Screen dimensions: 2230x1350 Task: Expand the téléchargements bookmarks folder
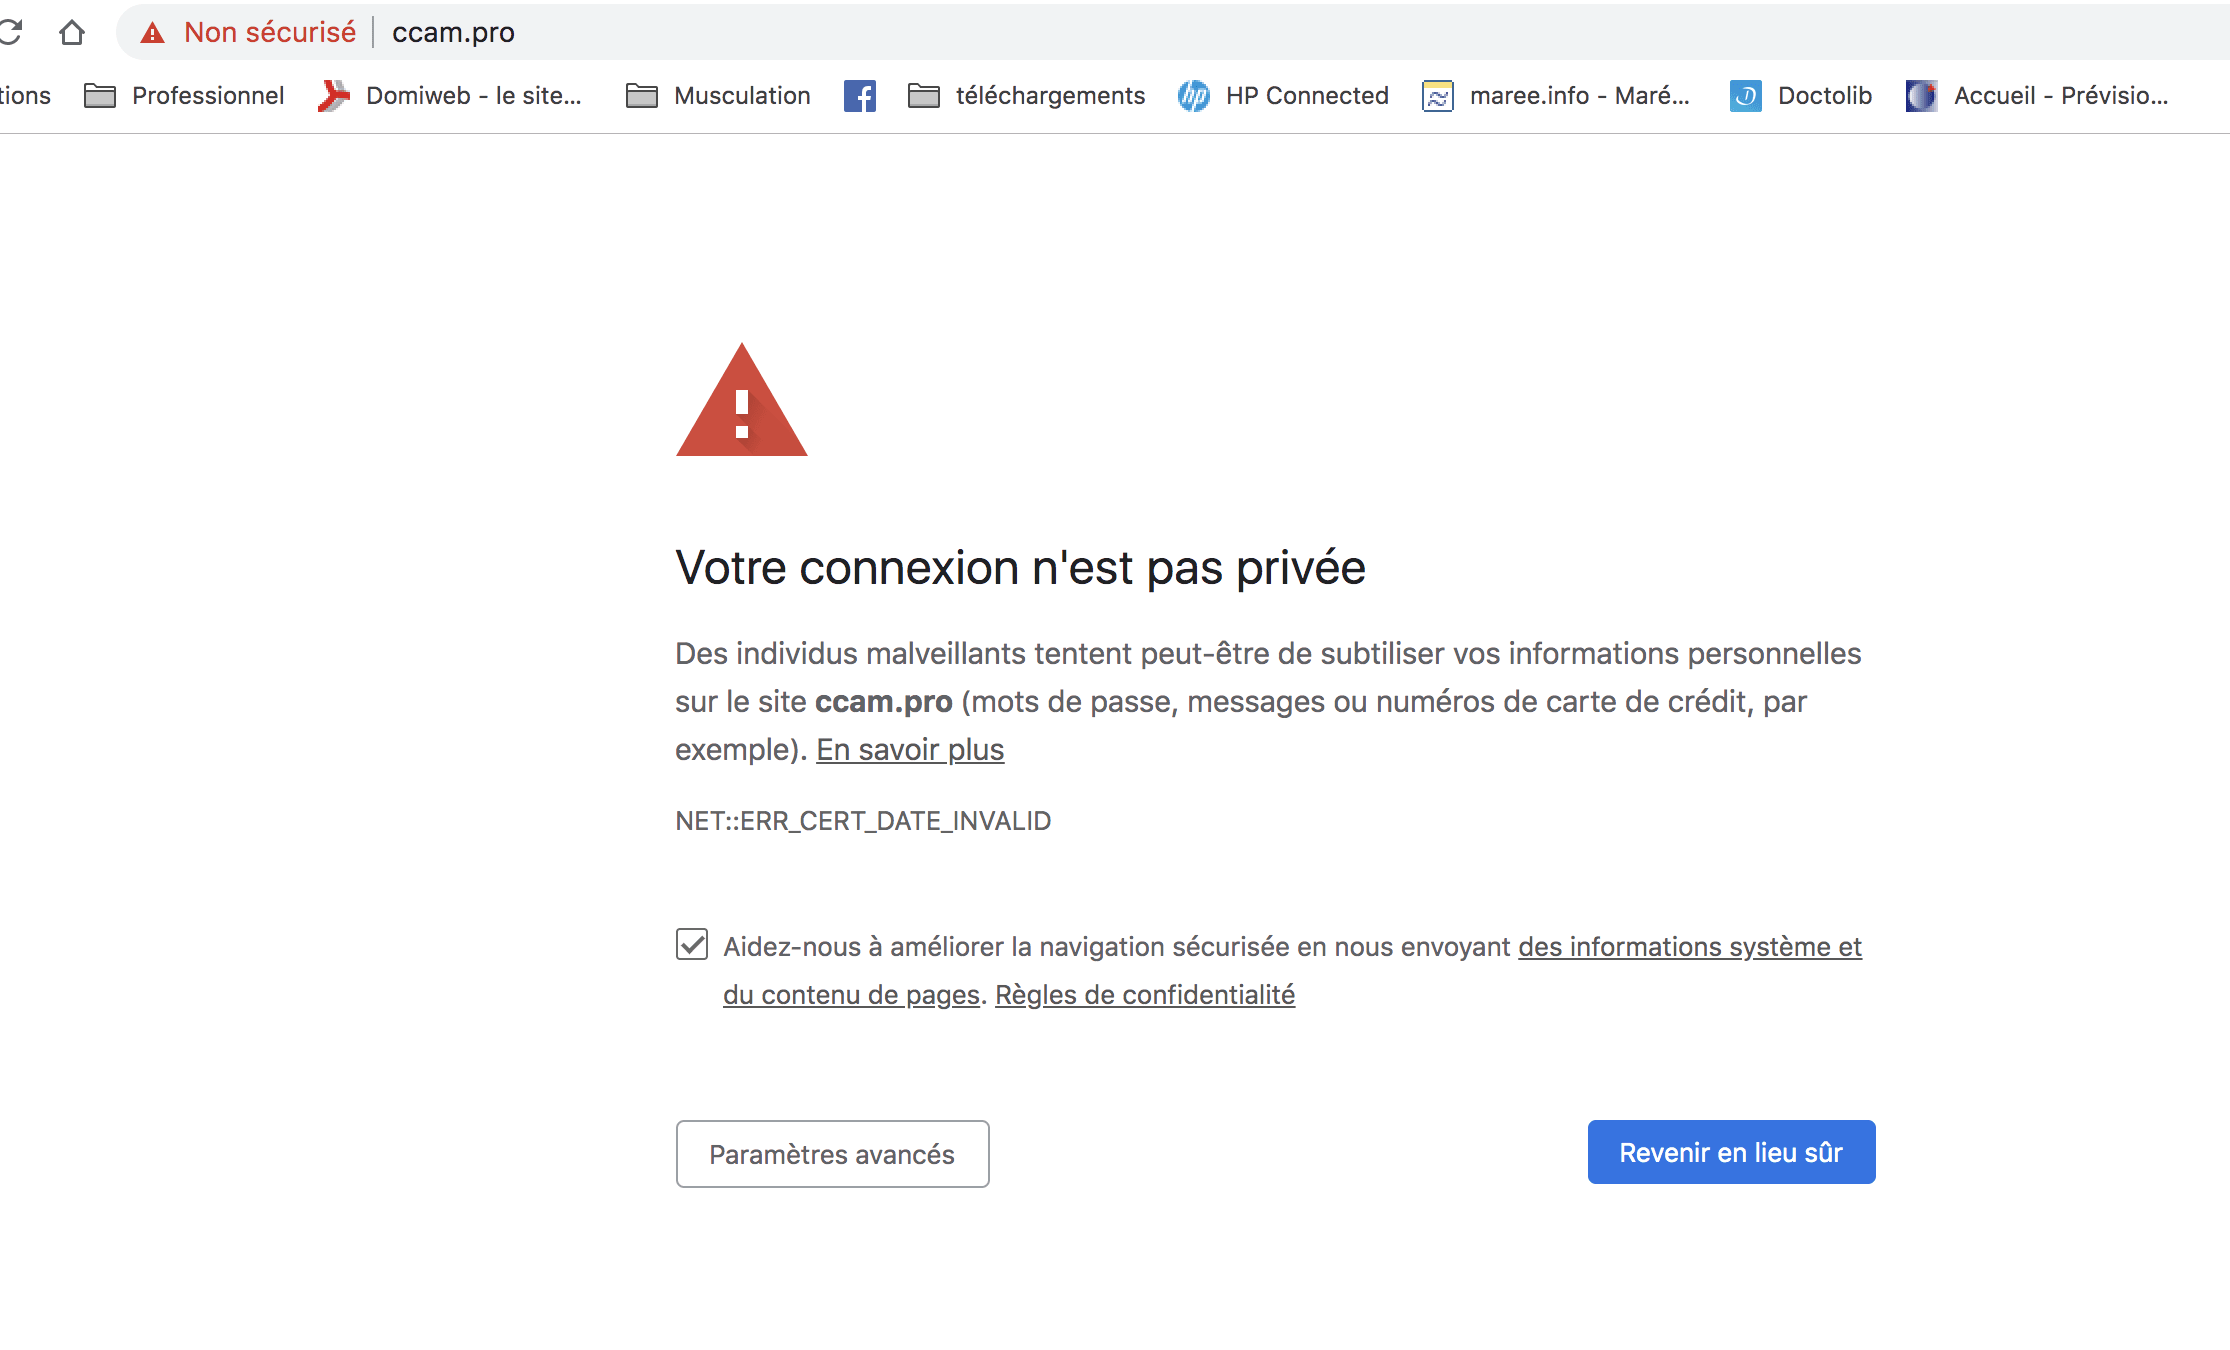point(1025,96)
